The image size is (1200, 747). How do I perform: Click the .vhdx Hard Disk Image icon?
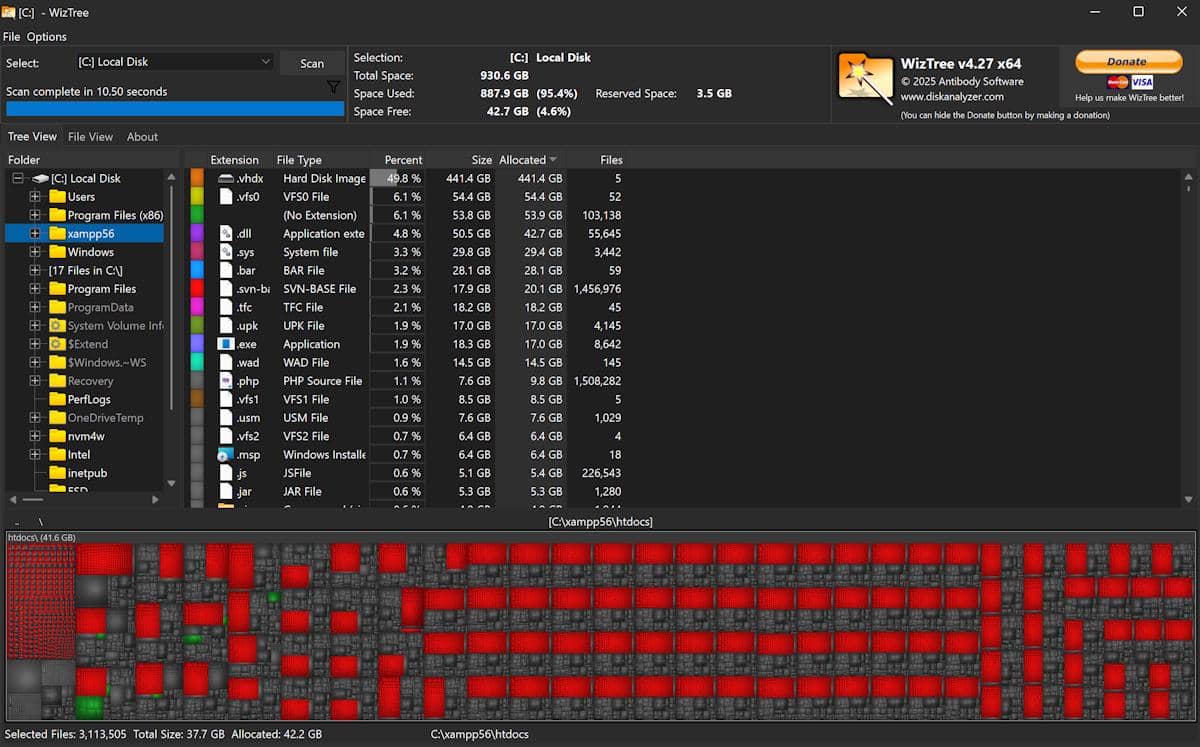226,178
